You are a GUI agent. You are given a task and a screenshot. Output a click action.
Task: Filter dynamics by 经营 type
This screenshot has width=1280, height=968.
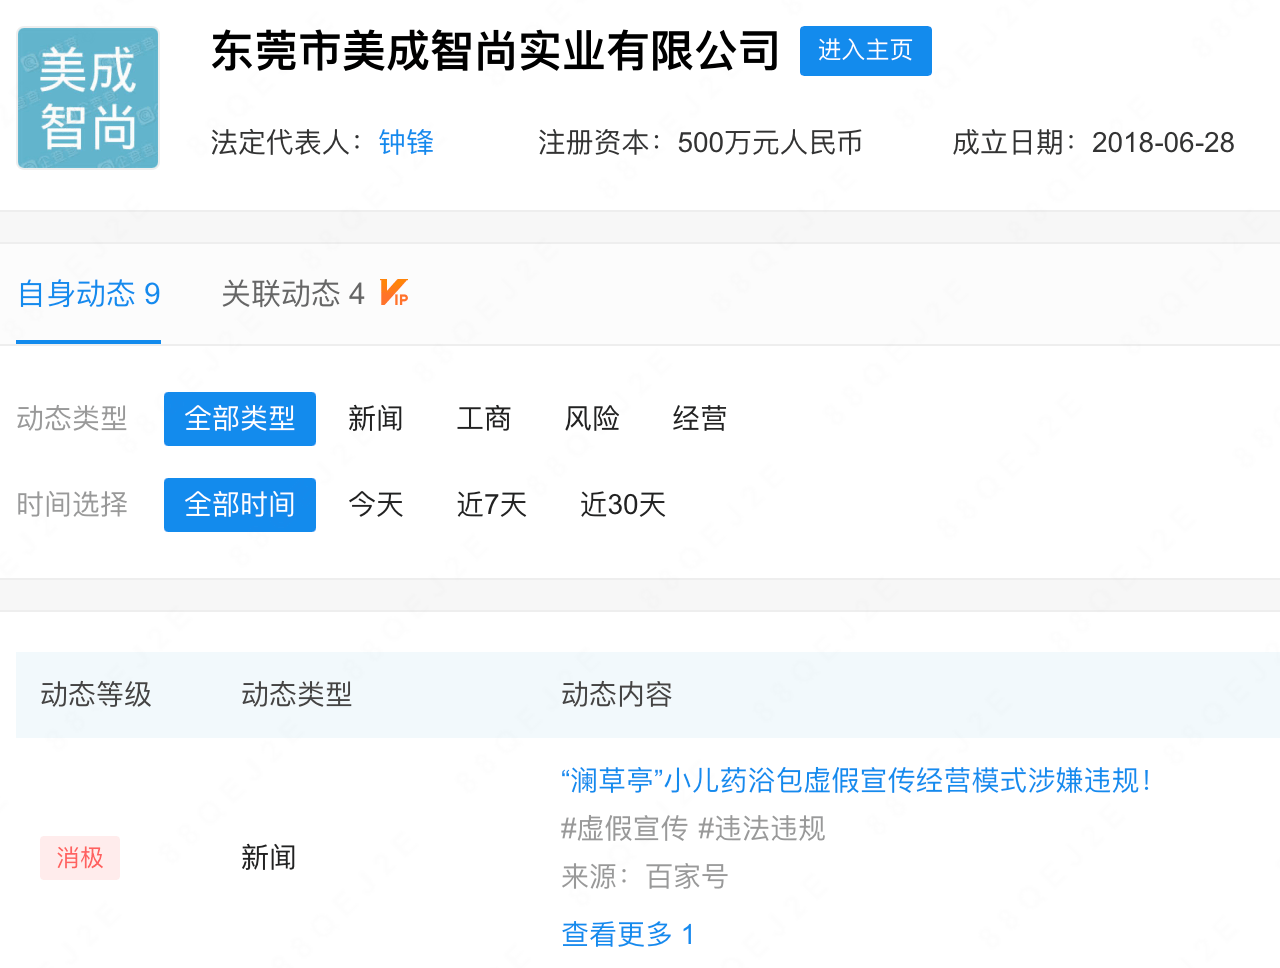pyautogui.click(x=700, y=419)
